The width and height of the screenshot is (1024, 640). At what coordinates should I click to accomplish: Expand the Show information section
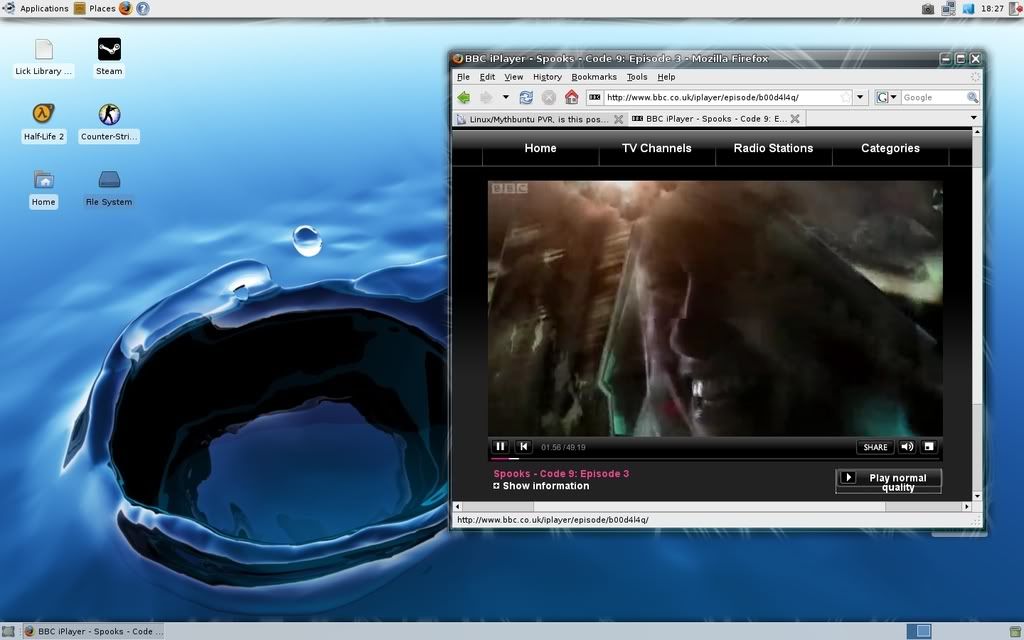[x=541, y=486]
